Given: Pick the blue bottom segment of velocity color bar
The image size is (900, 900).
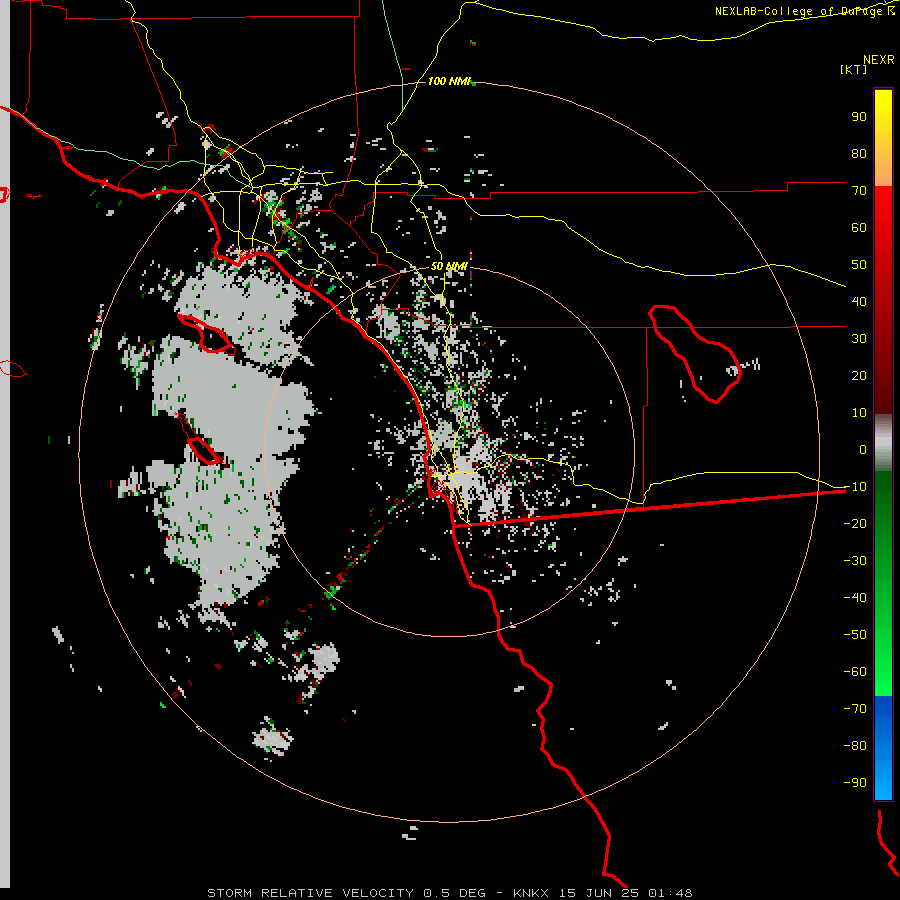Looking at the screenshot, I should click(883, 748).
